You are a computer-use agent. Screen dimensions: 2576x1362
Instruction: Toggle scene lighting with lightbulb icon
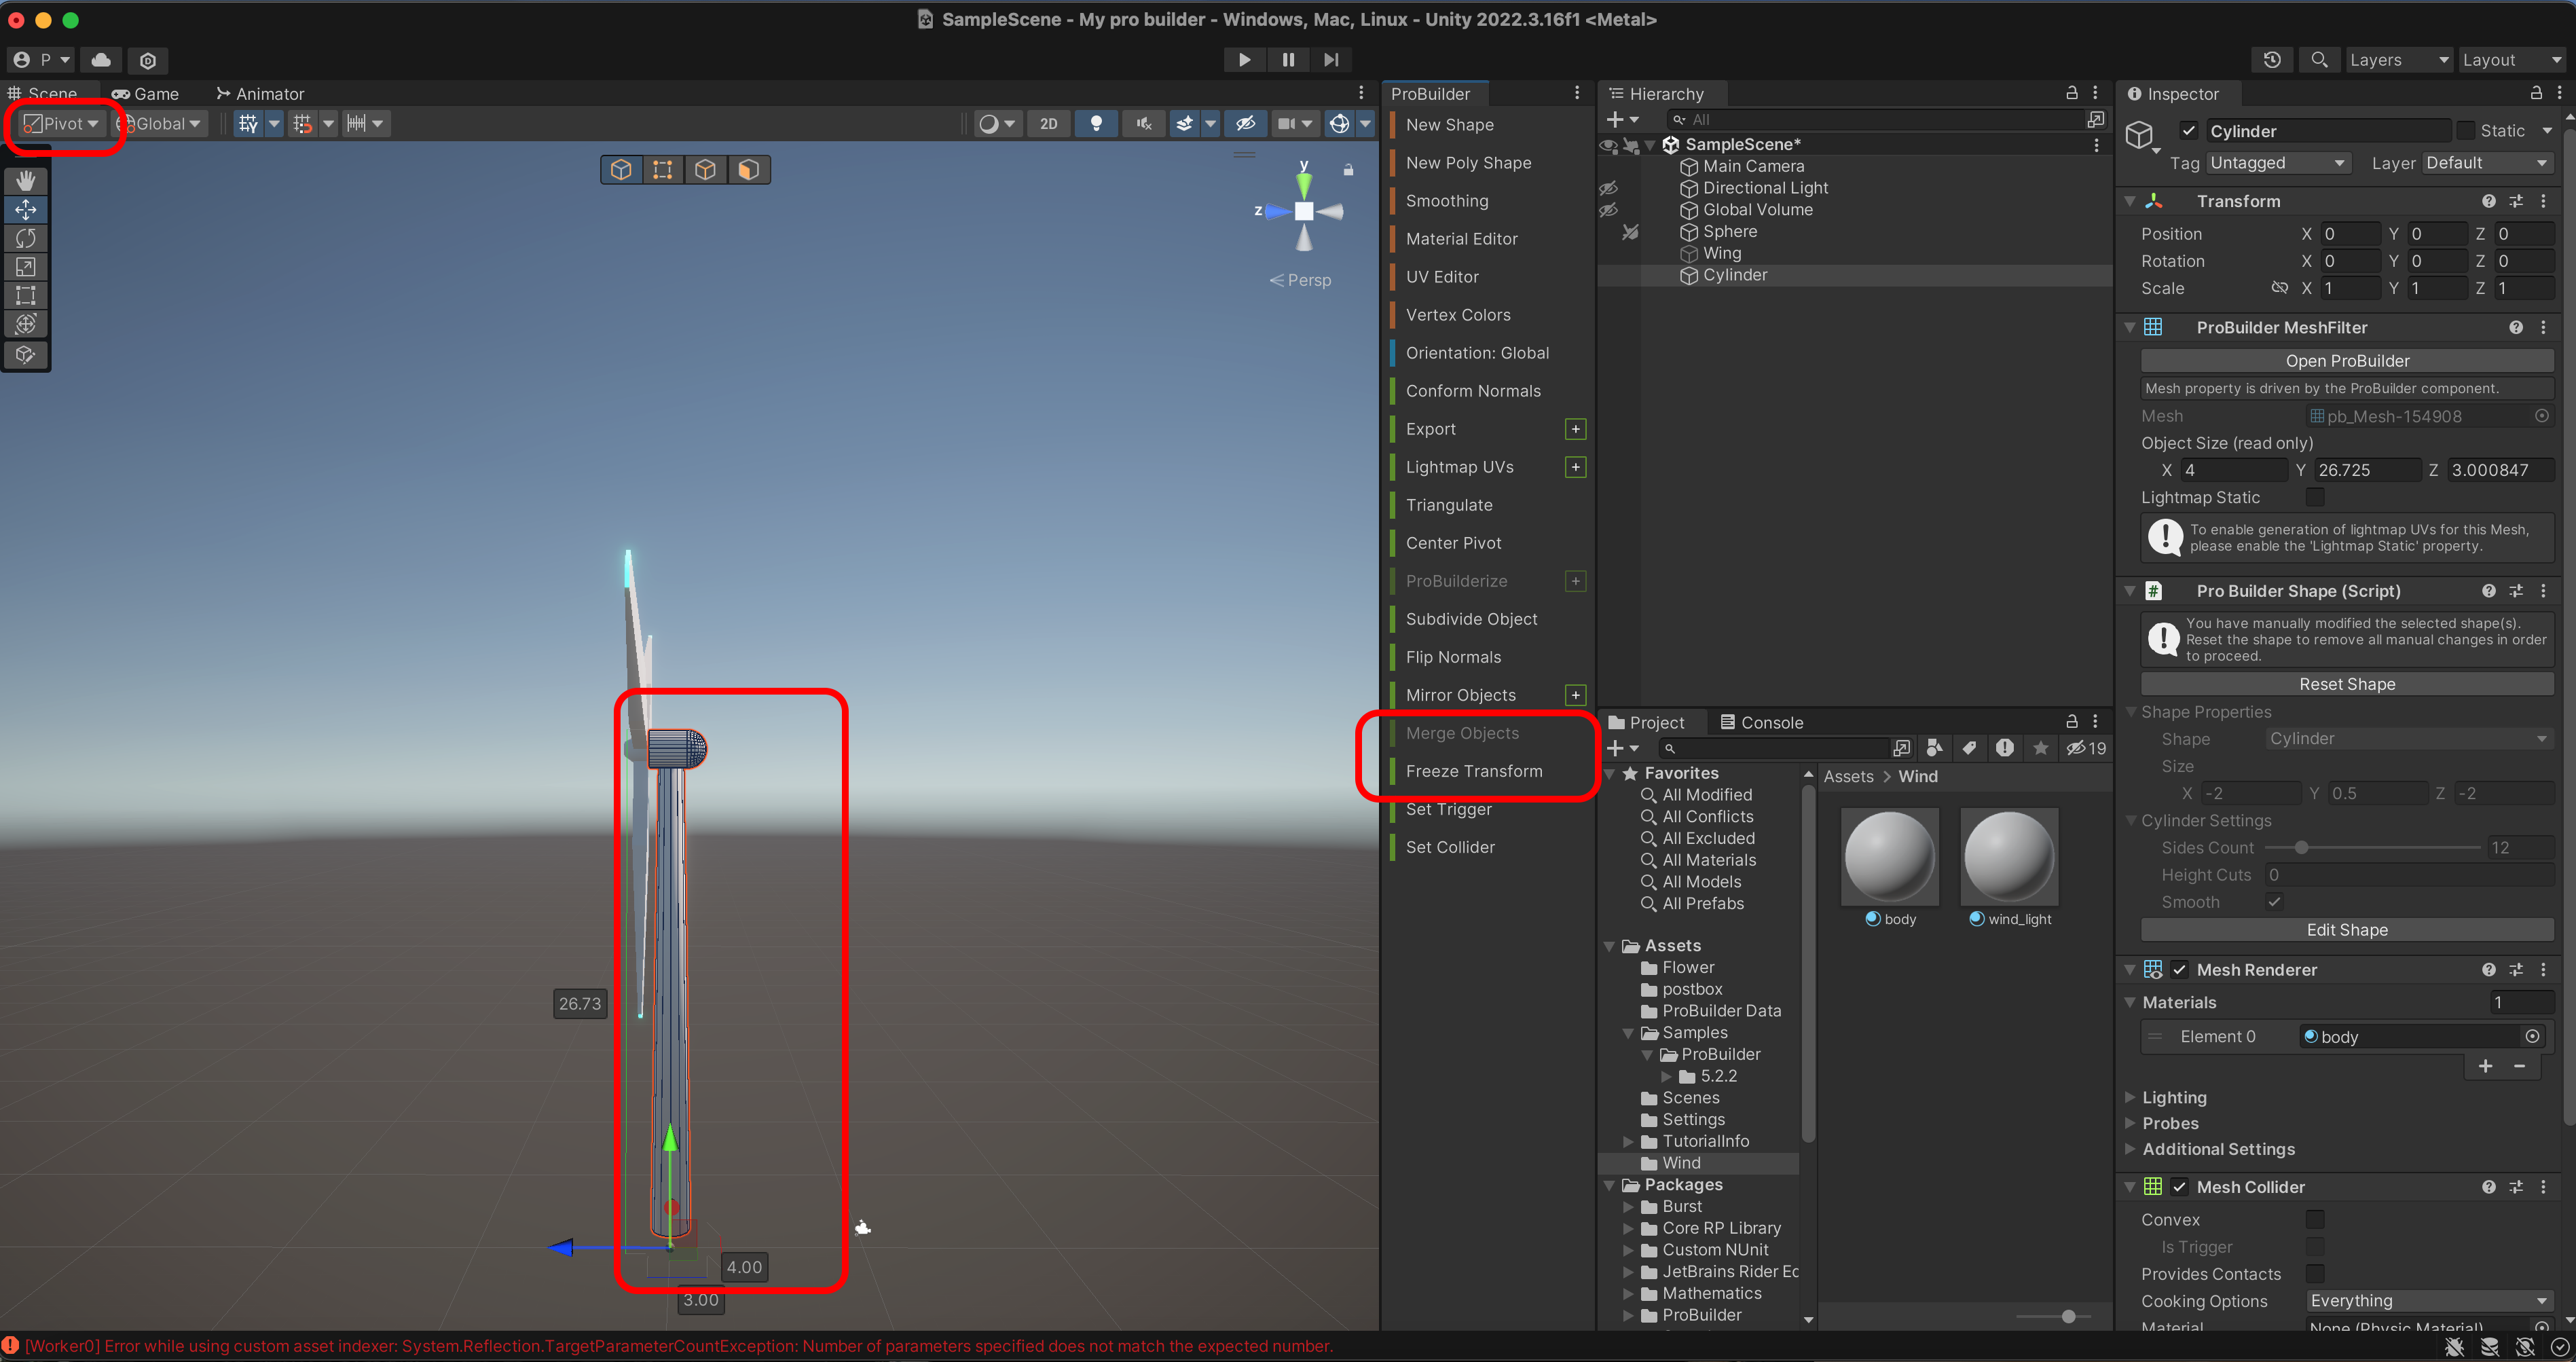point(1096,123)
